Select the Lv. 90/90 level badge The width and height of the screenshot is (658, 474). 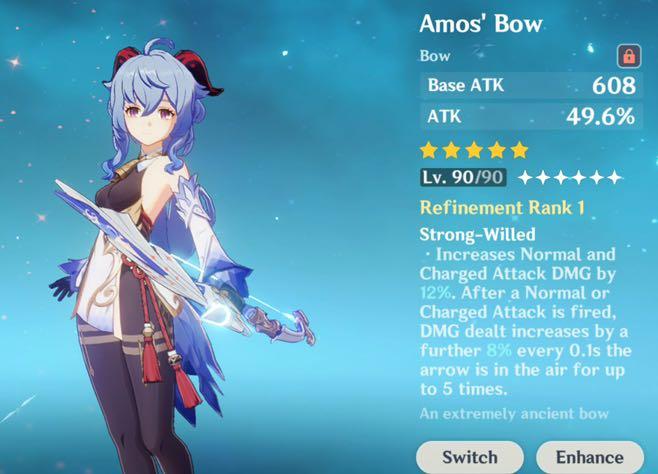463,177
